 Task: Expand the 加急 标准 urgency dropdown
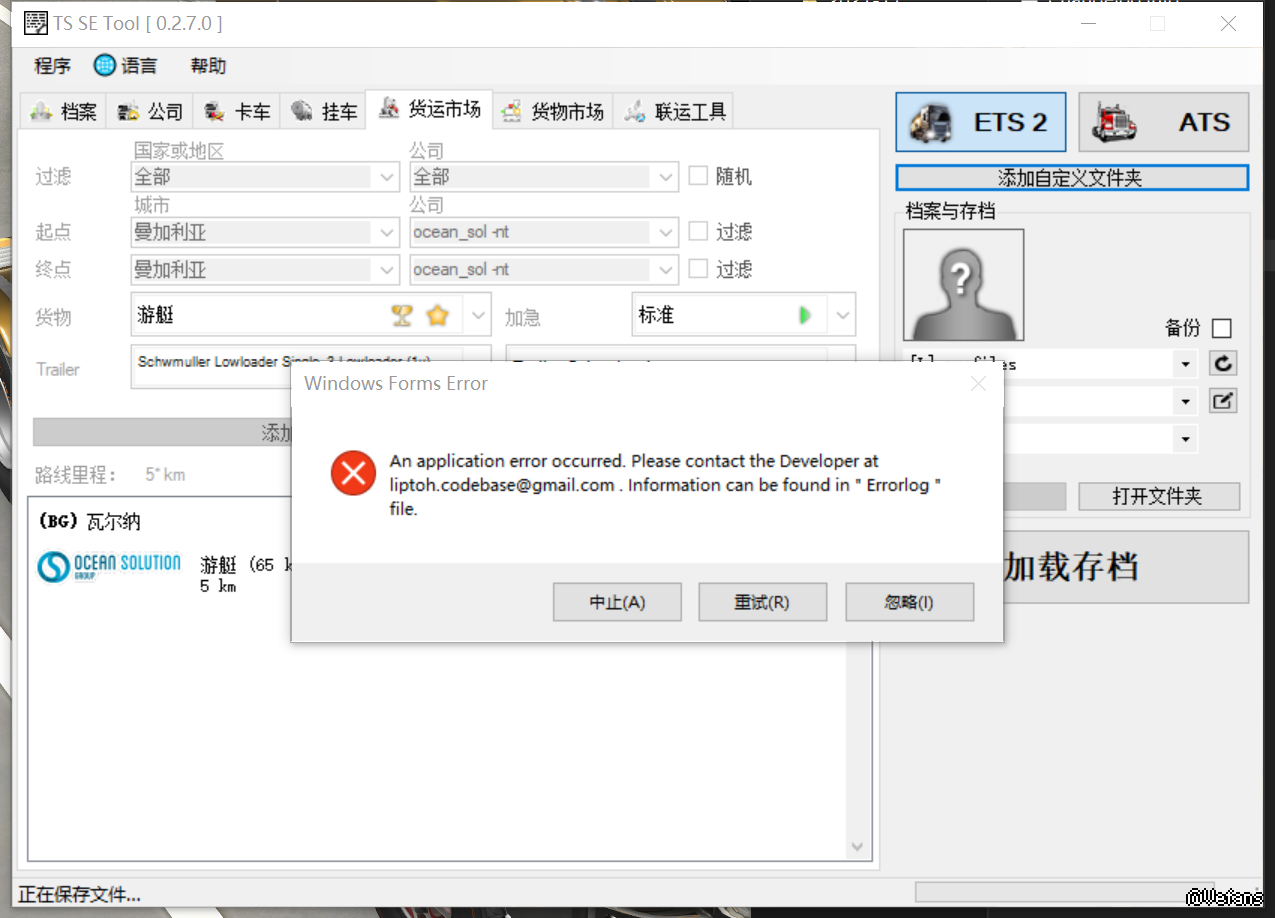pyautogui.click(x=843, y=316)
